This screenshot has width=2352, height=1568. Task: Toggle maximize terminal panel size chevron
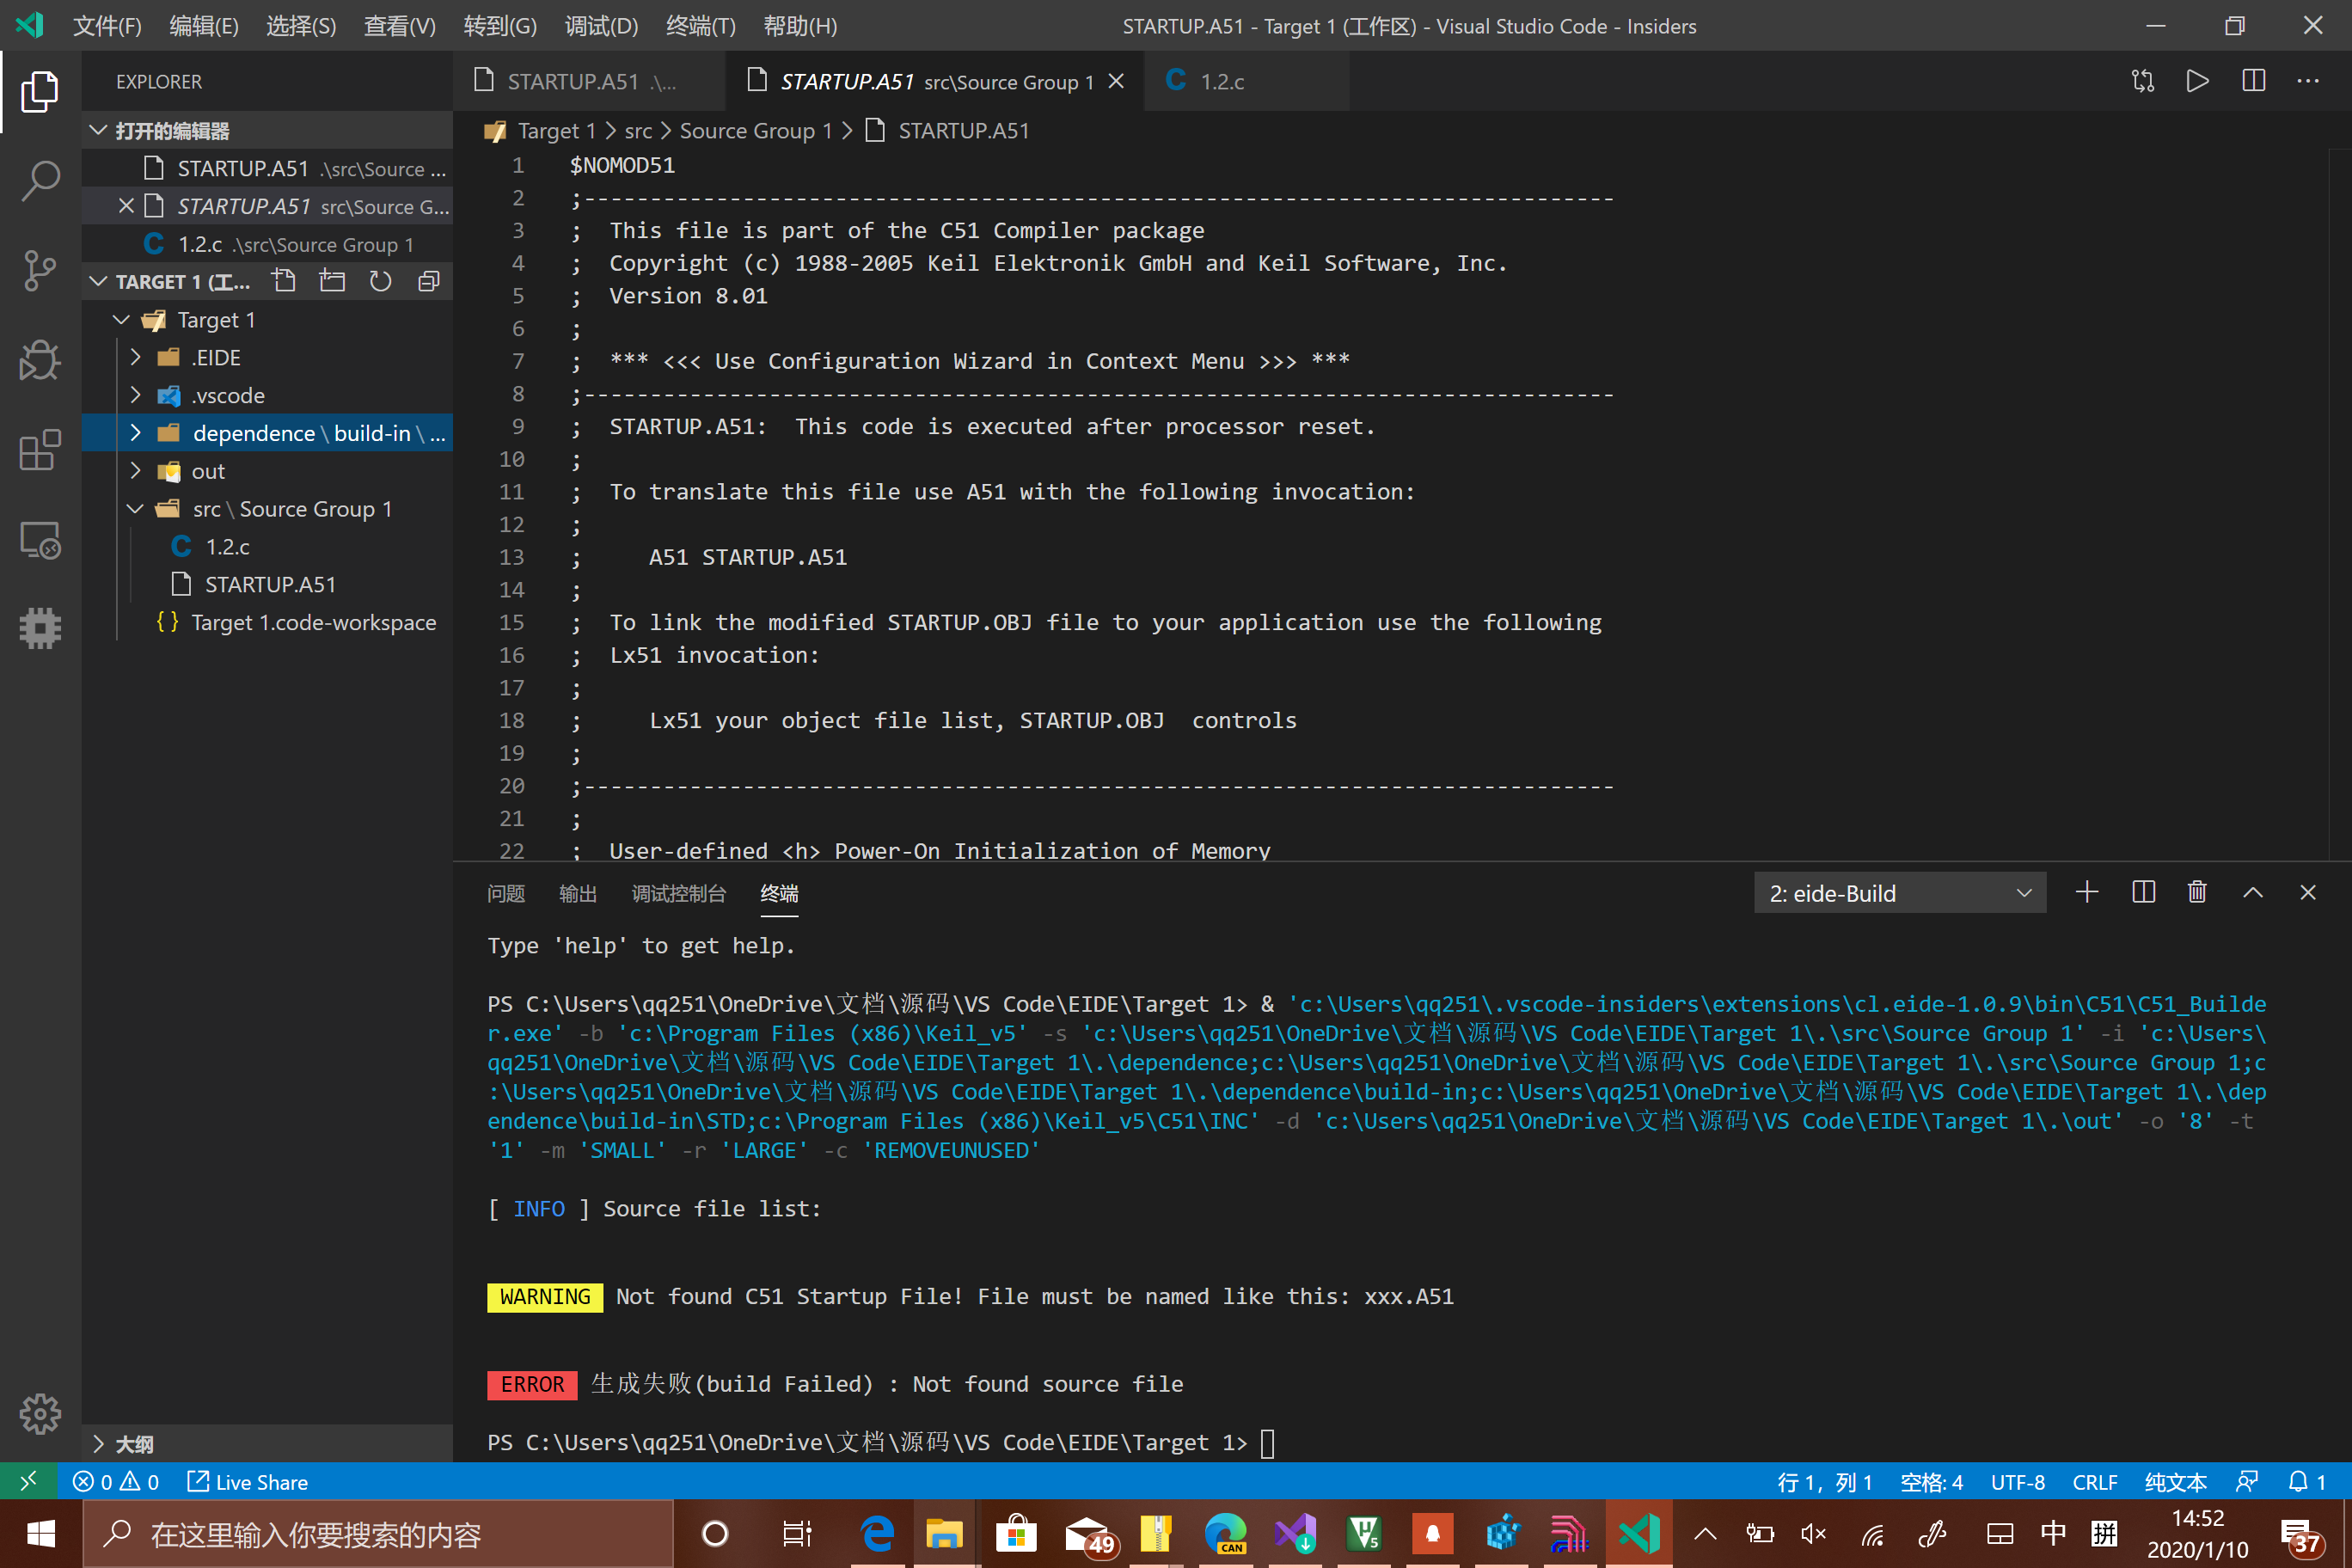tap(2252, 892)
